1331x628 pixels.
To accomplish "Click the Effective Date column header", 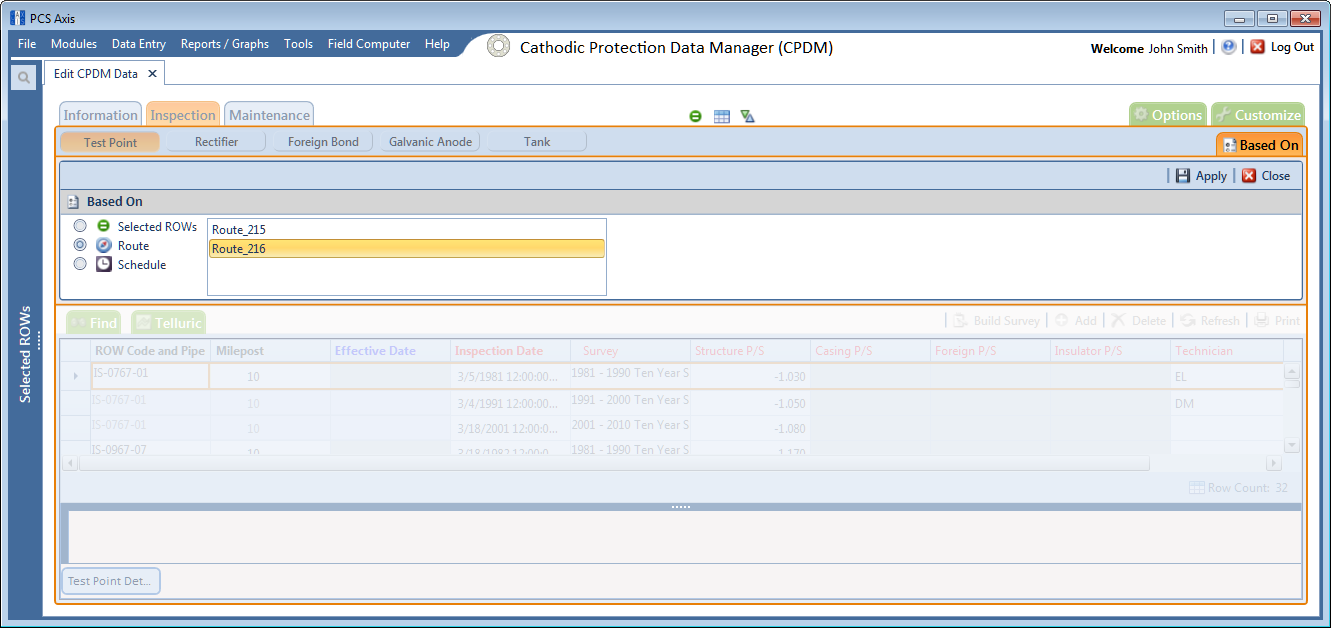I will (x=390, y=351).
